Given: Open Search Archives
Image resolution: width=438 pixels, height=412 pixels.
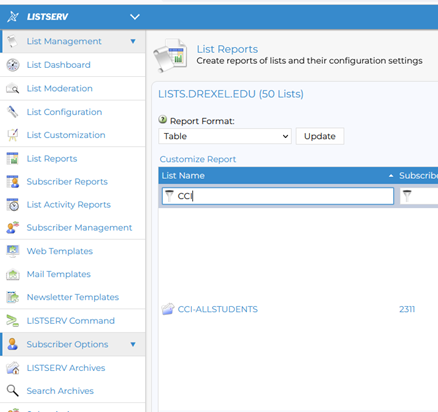Looking at the screenshot, I should 60,391.
